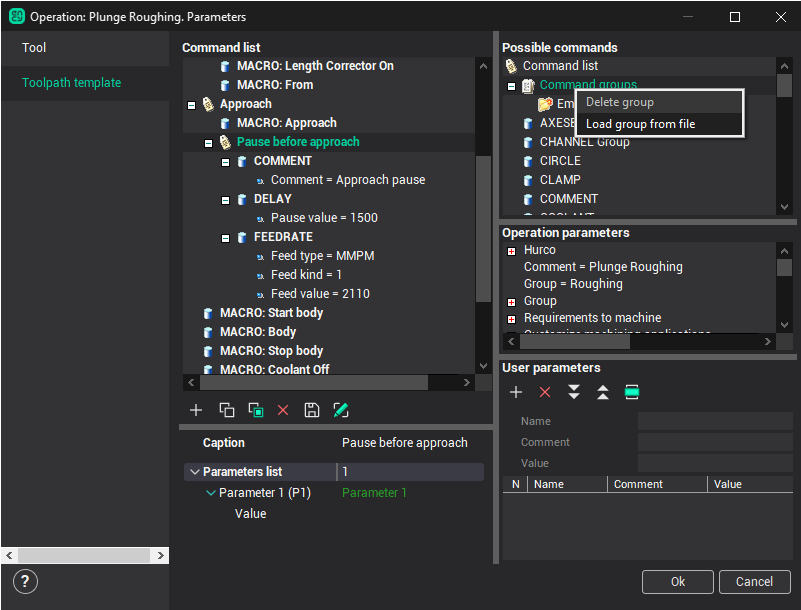
Task: Expand the Hurco operation parameters node
Action: 512,251
